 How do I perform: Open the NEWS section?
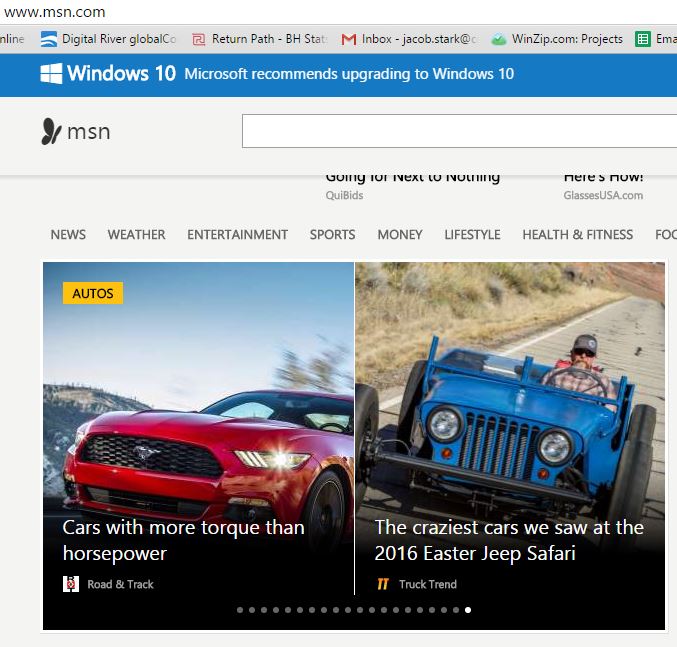pos(68,234)
